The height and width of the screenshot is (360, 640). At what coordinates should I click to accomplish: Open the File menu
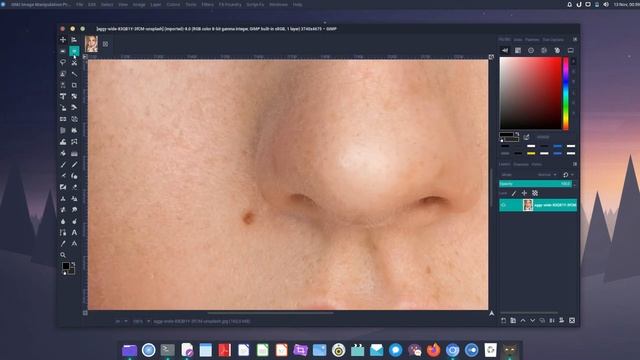(80, 4)
